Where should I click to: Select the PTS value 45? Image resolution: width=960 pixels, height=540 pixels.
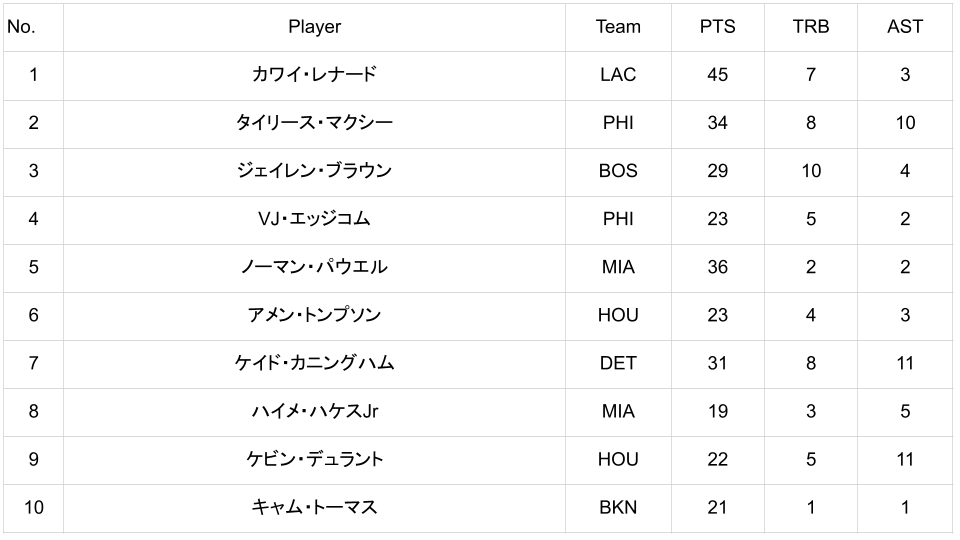pyautogui.click(x=717, y=75)
